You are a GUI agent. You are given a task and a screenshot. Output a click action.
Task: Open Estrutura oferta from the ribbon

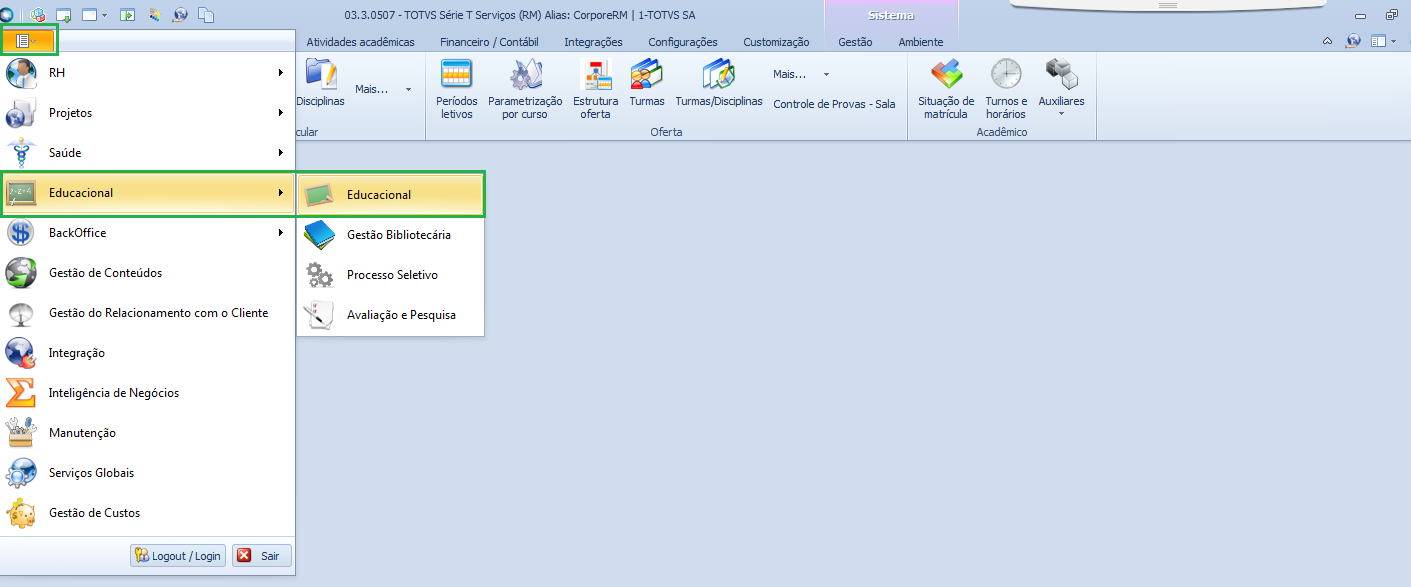(596, 89)
